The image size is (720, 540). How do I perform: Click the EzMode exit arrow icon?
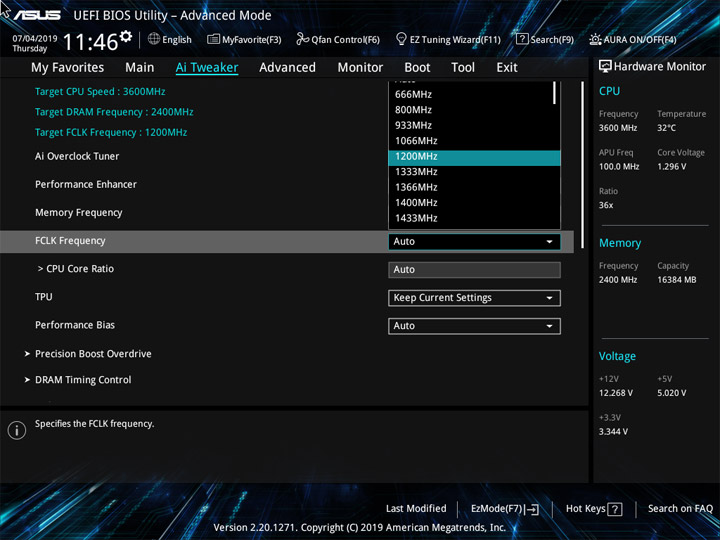532,509
